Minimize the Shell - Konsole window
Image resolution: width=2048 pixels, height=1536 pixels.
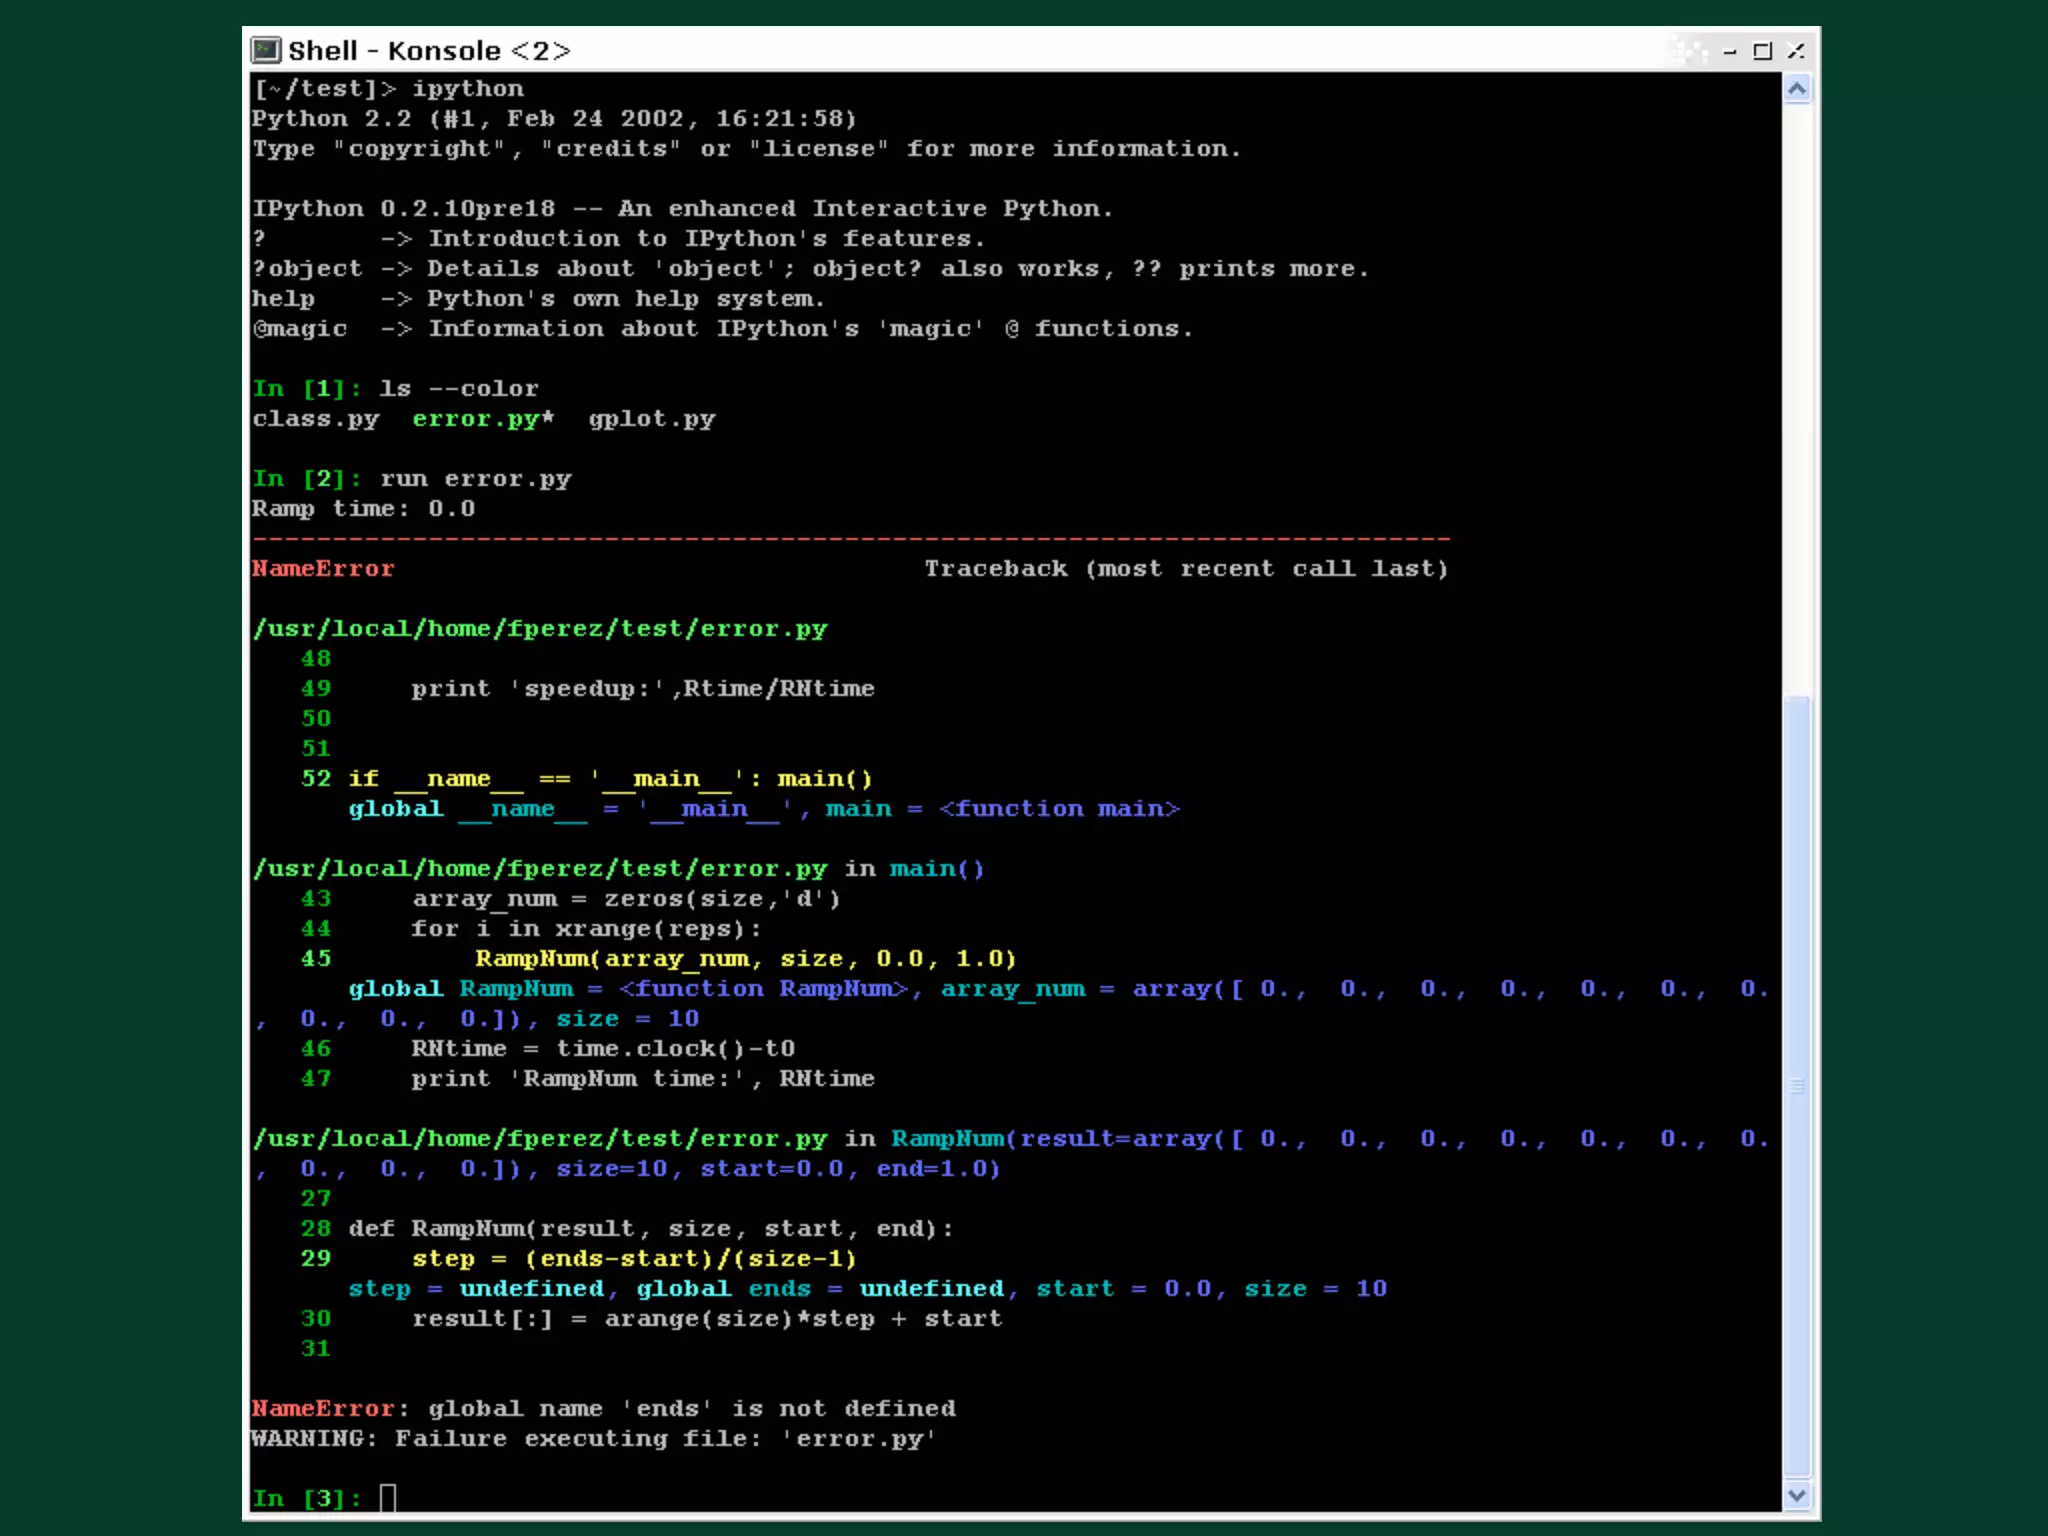coord(1730,51)
